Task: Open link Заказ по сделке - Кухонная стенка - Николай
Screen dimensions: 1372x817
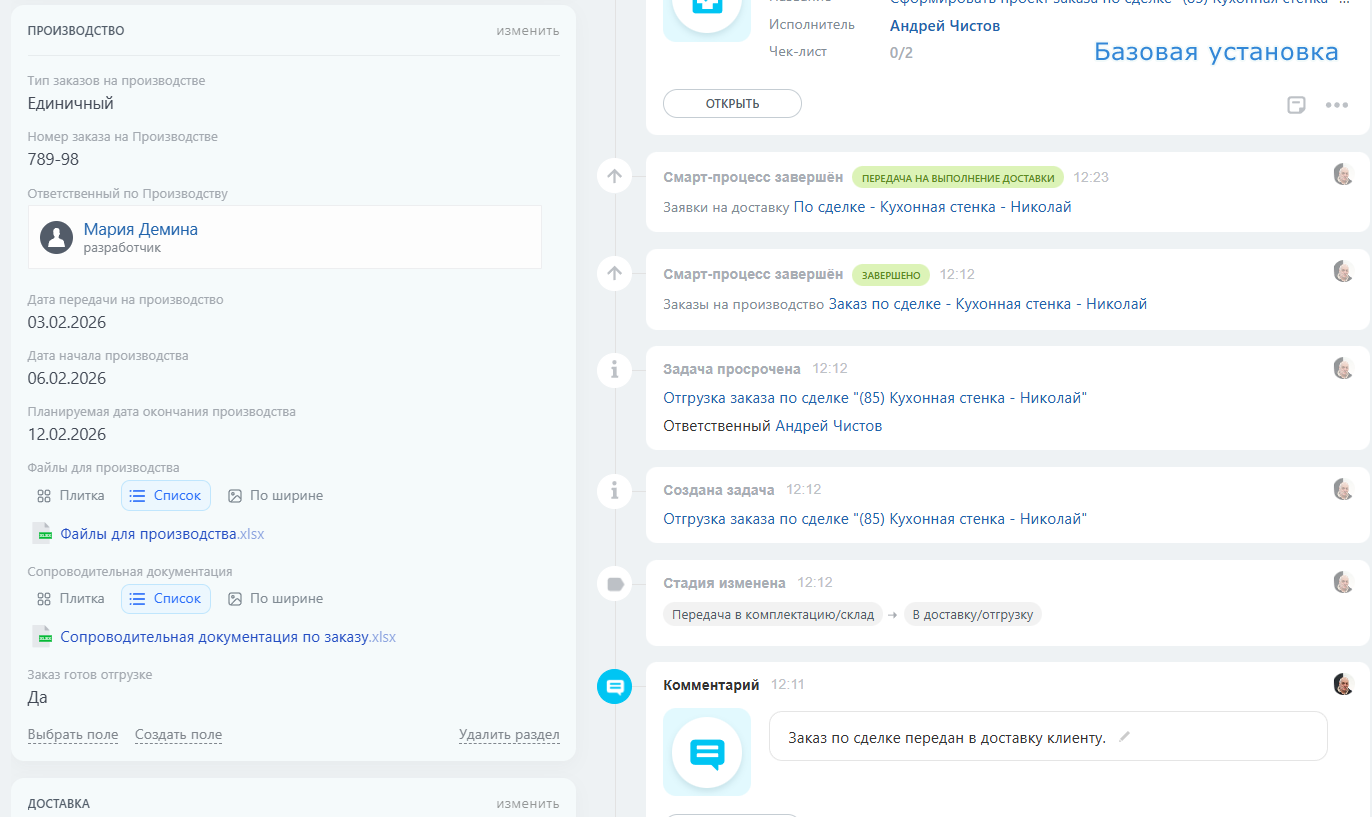Action: point(988,304)
